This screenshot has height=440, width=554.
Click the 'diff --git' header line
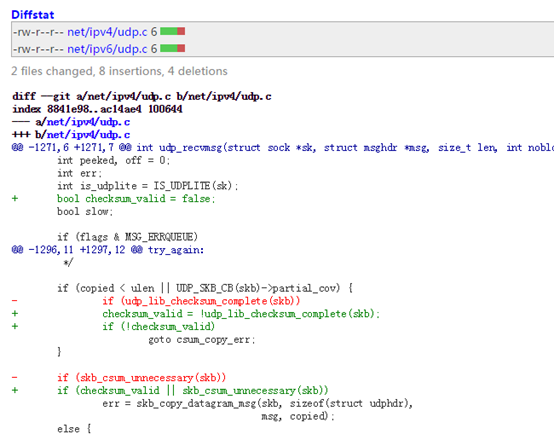coord(142,96)
